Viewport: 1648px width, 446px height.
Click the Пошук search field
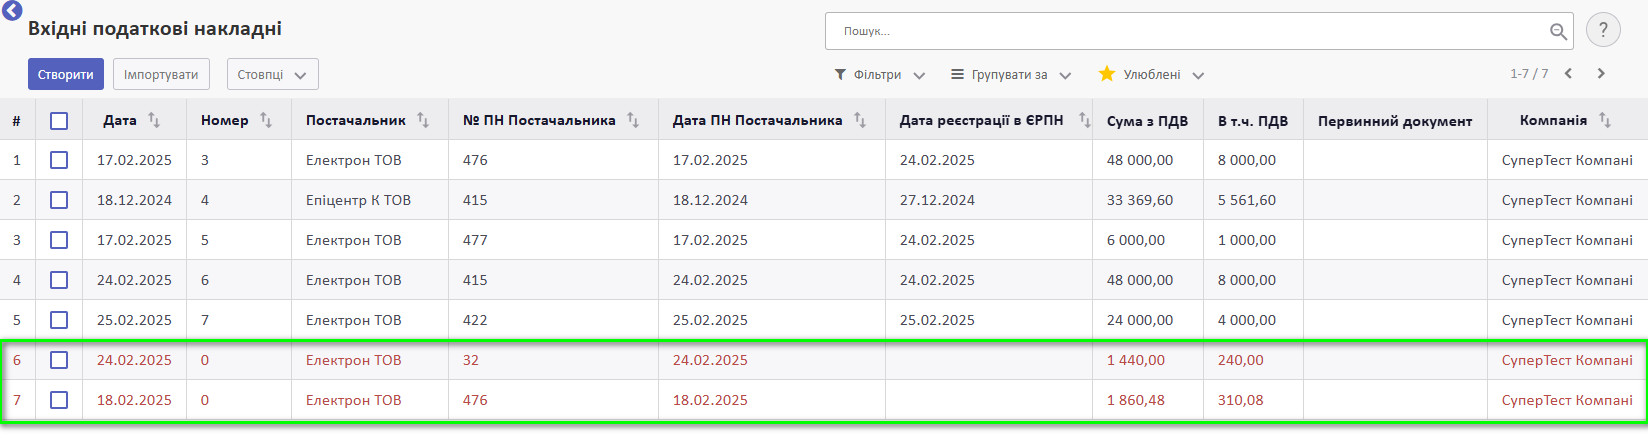[x=1199, y=31]
